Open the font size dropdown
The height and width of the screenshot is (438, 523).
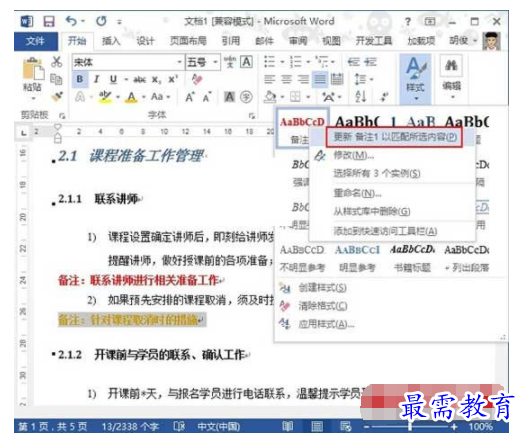(215, 62)
